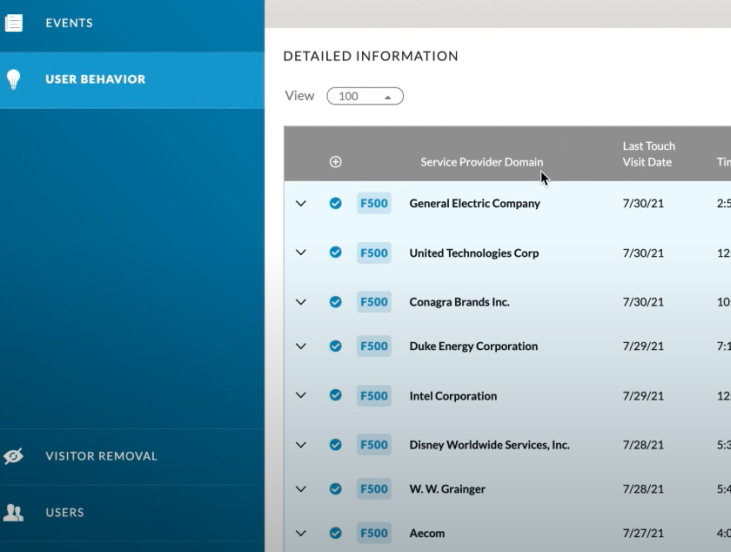Click F500 badge next to Intel Corporation

click(374, 396)
